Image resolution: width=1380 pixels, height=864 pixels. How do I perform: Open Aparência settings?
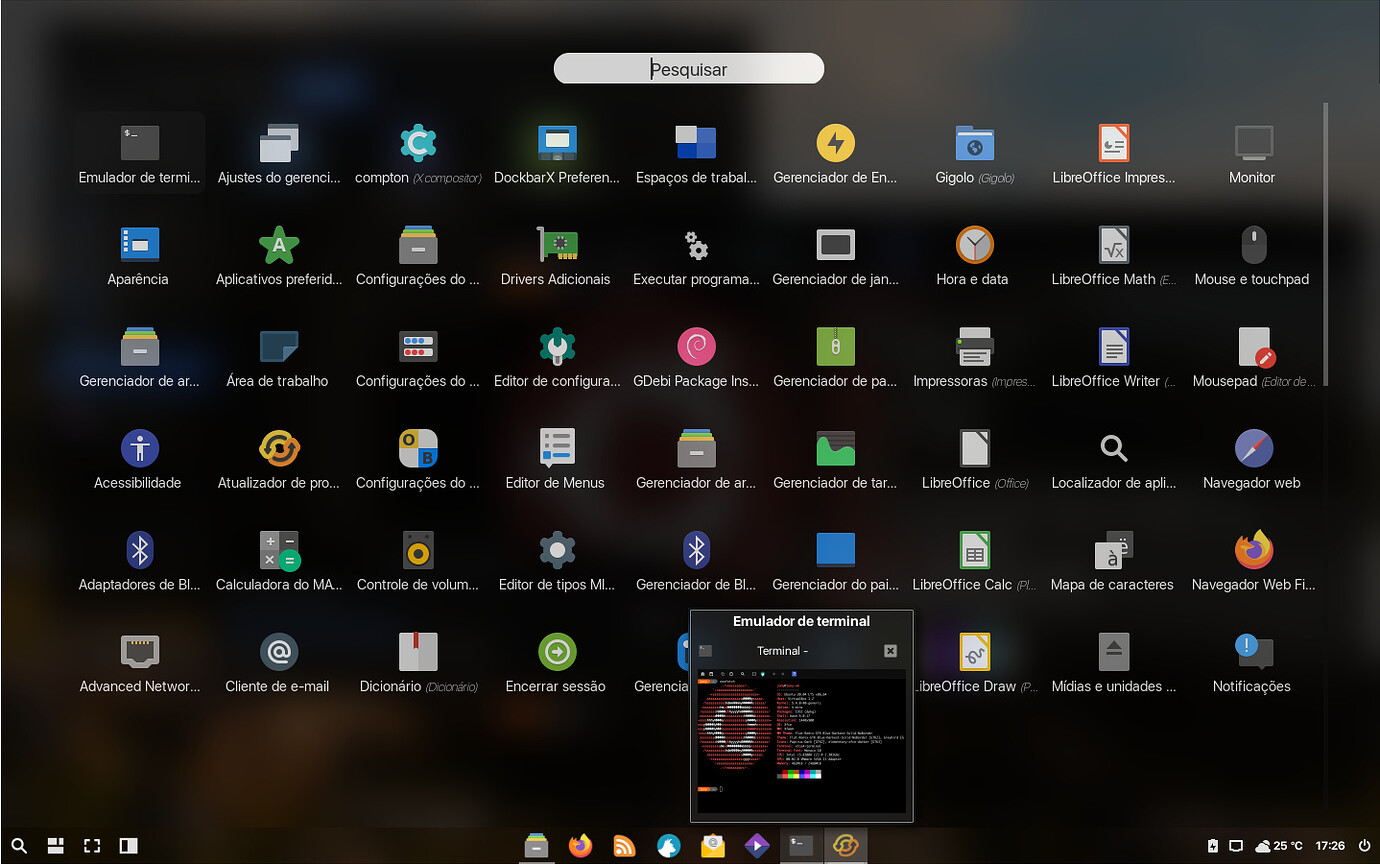(x=140, y=256)
